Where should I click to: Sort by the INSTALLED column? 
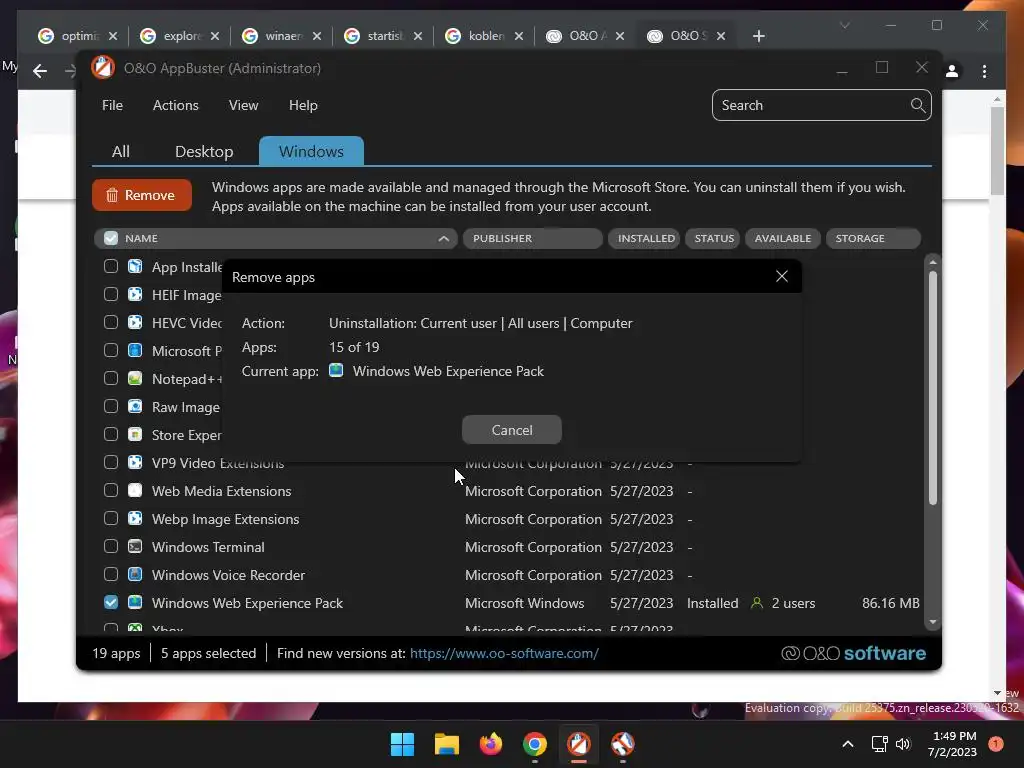tap(645, 238)
